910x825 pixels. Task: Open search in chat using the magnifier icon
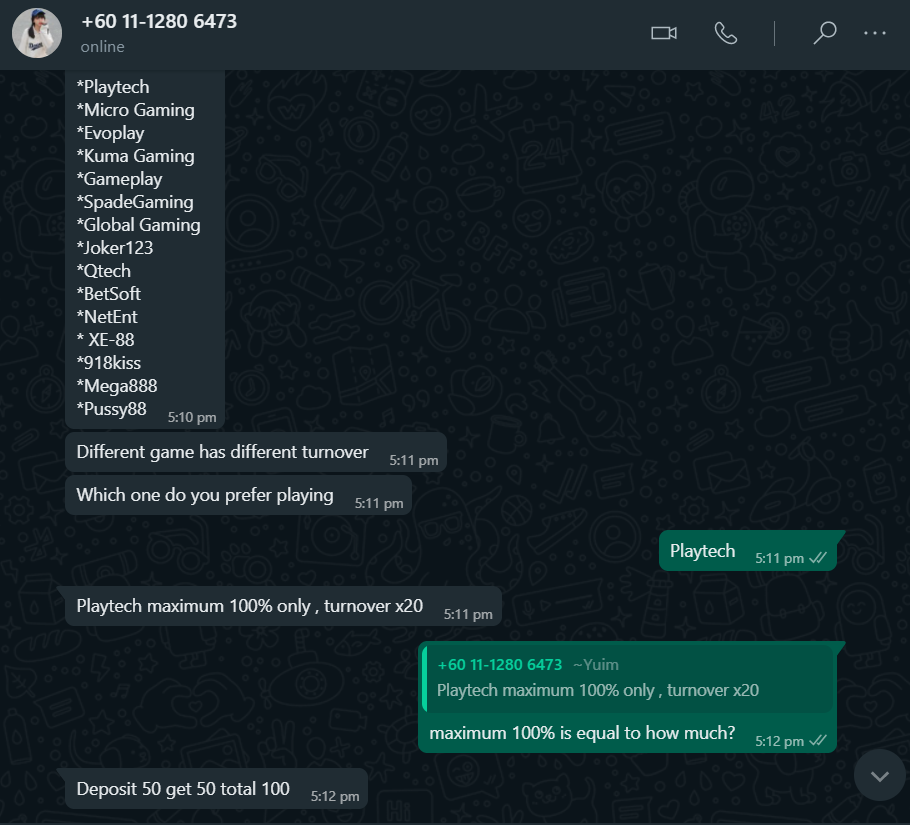pyautogui.click(x=824, y=33)
